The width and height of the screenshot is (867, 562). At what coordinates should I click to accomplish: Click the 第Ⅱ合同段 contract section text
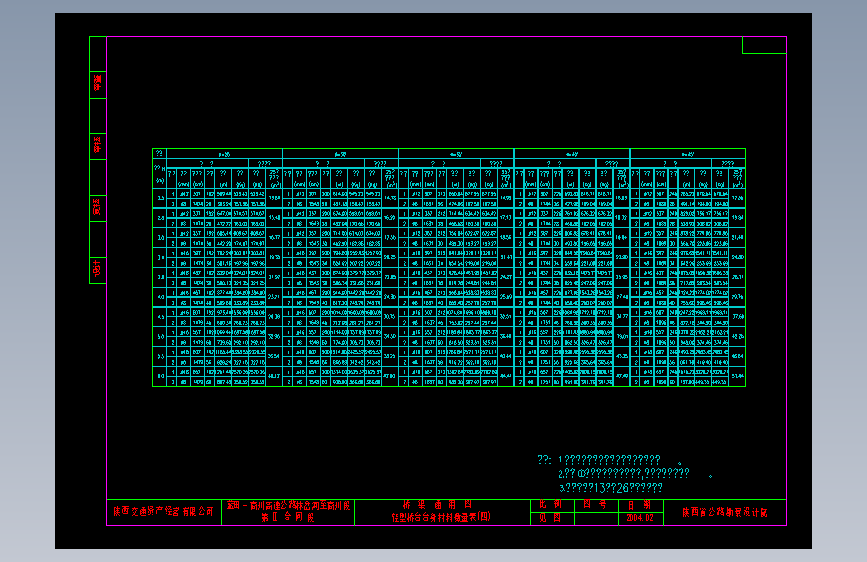288,518
